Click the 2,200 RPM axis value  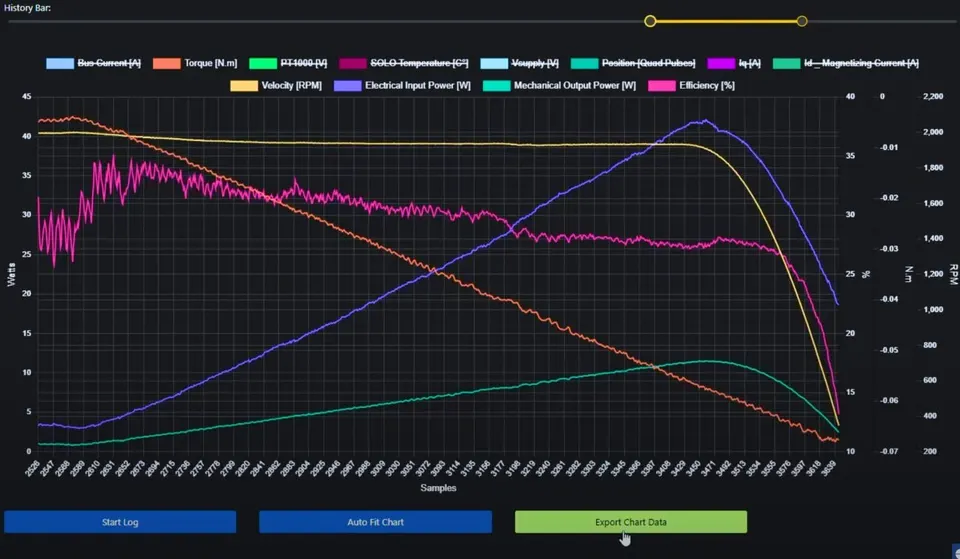[933, 96]
